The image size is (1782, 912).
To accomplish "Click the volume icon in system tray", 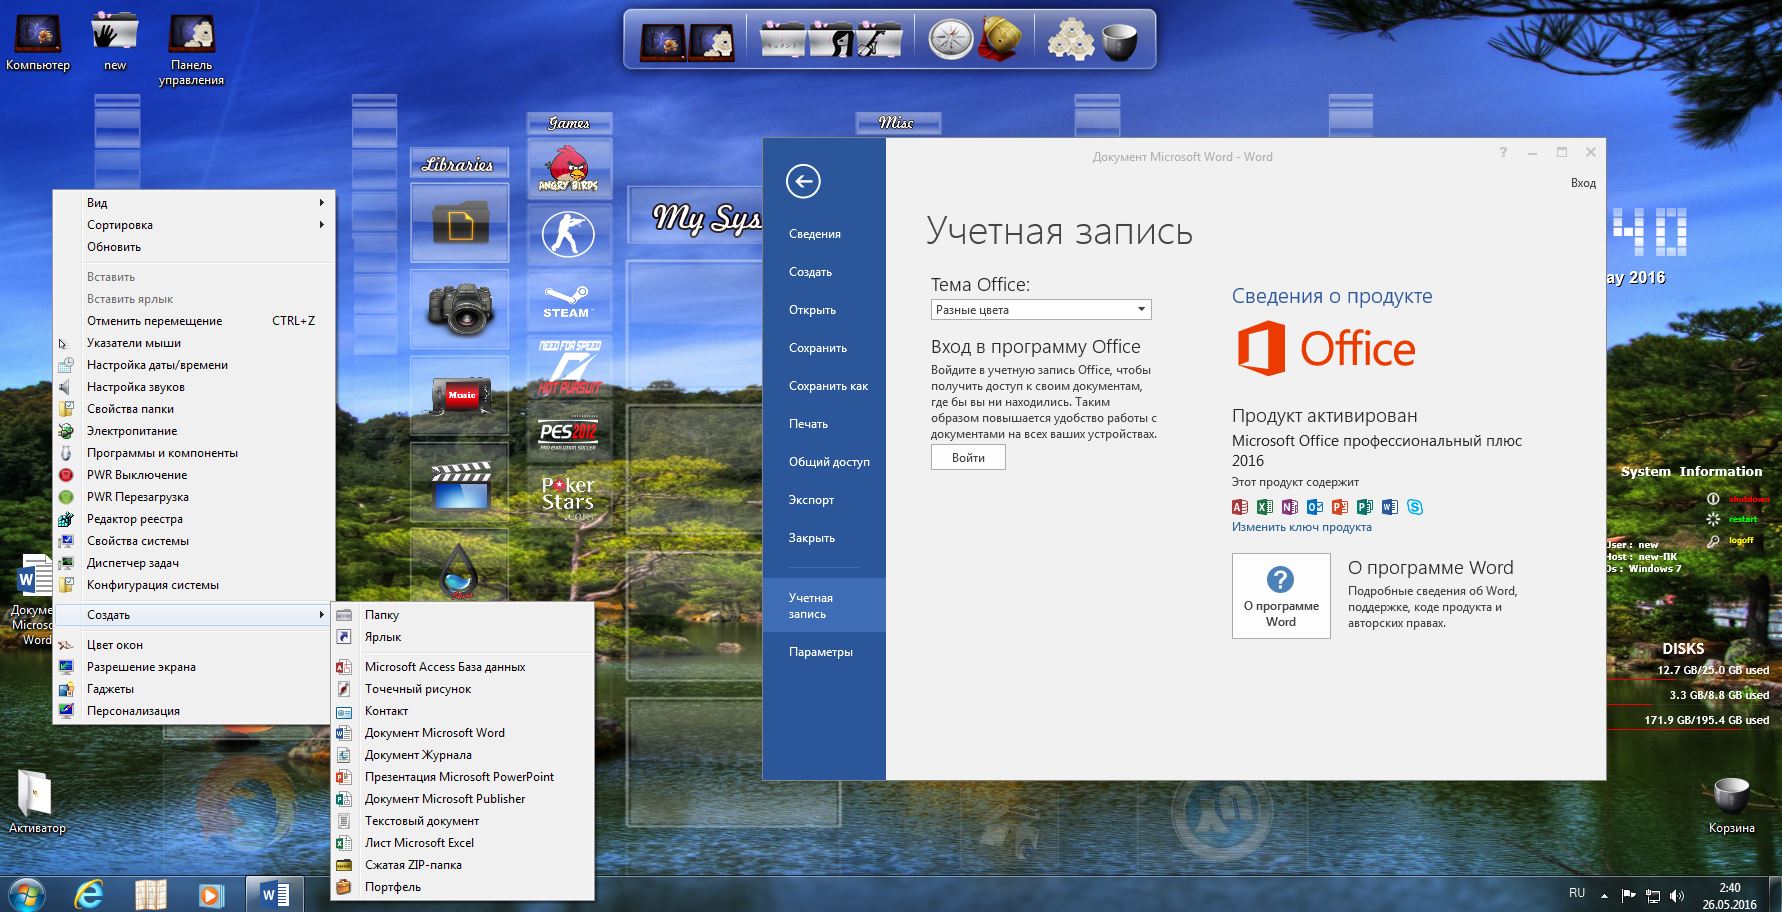I will (x=1677, y=896).
